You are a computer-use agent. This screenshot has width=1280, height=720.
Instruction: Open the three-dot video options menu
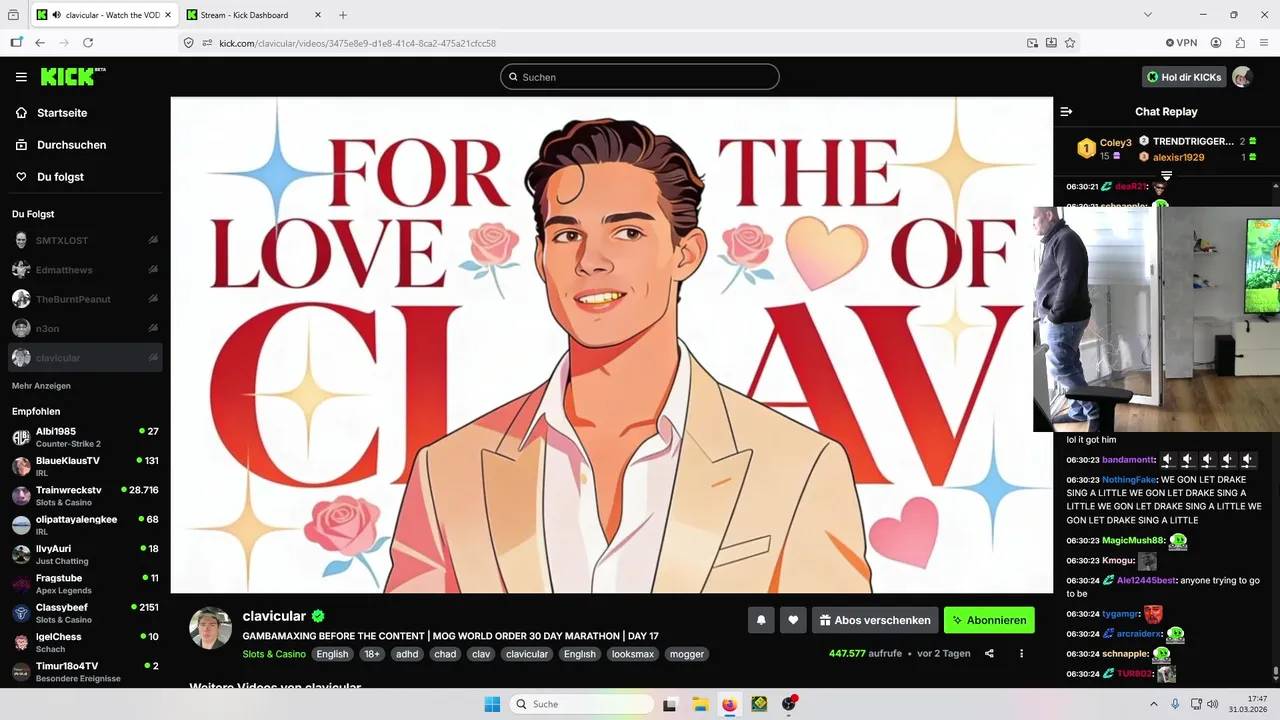coord(1021,654)
